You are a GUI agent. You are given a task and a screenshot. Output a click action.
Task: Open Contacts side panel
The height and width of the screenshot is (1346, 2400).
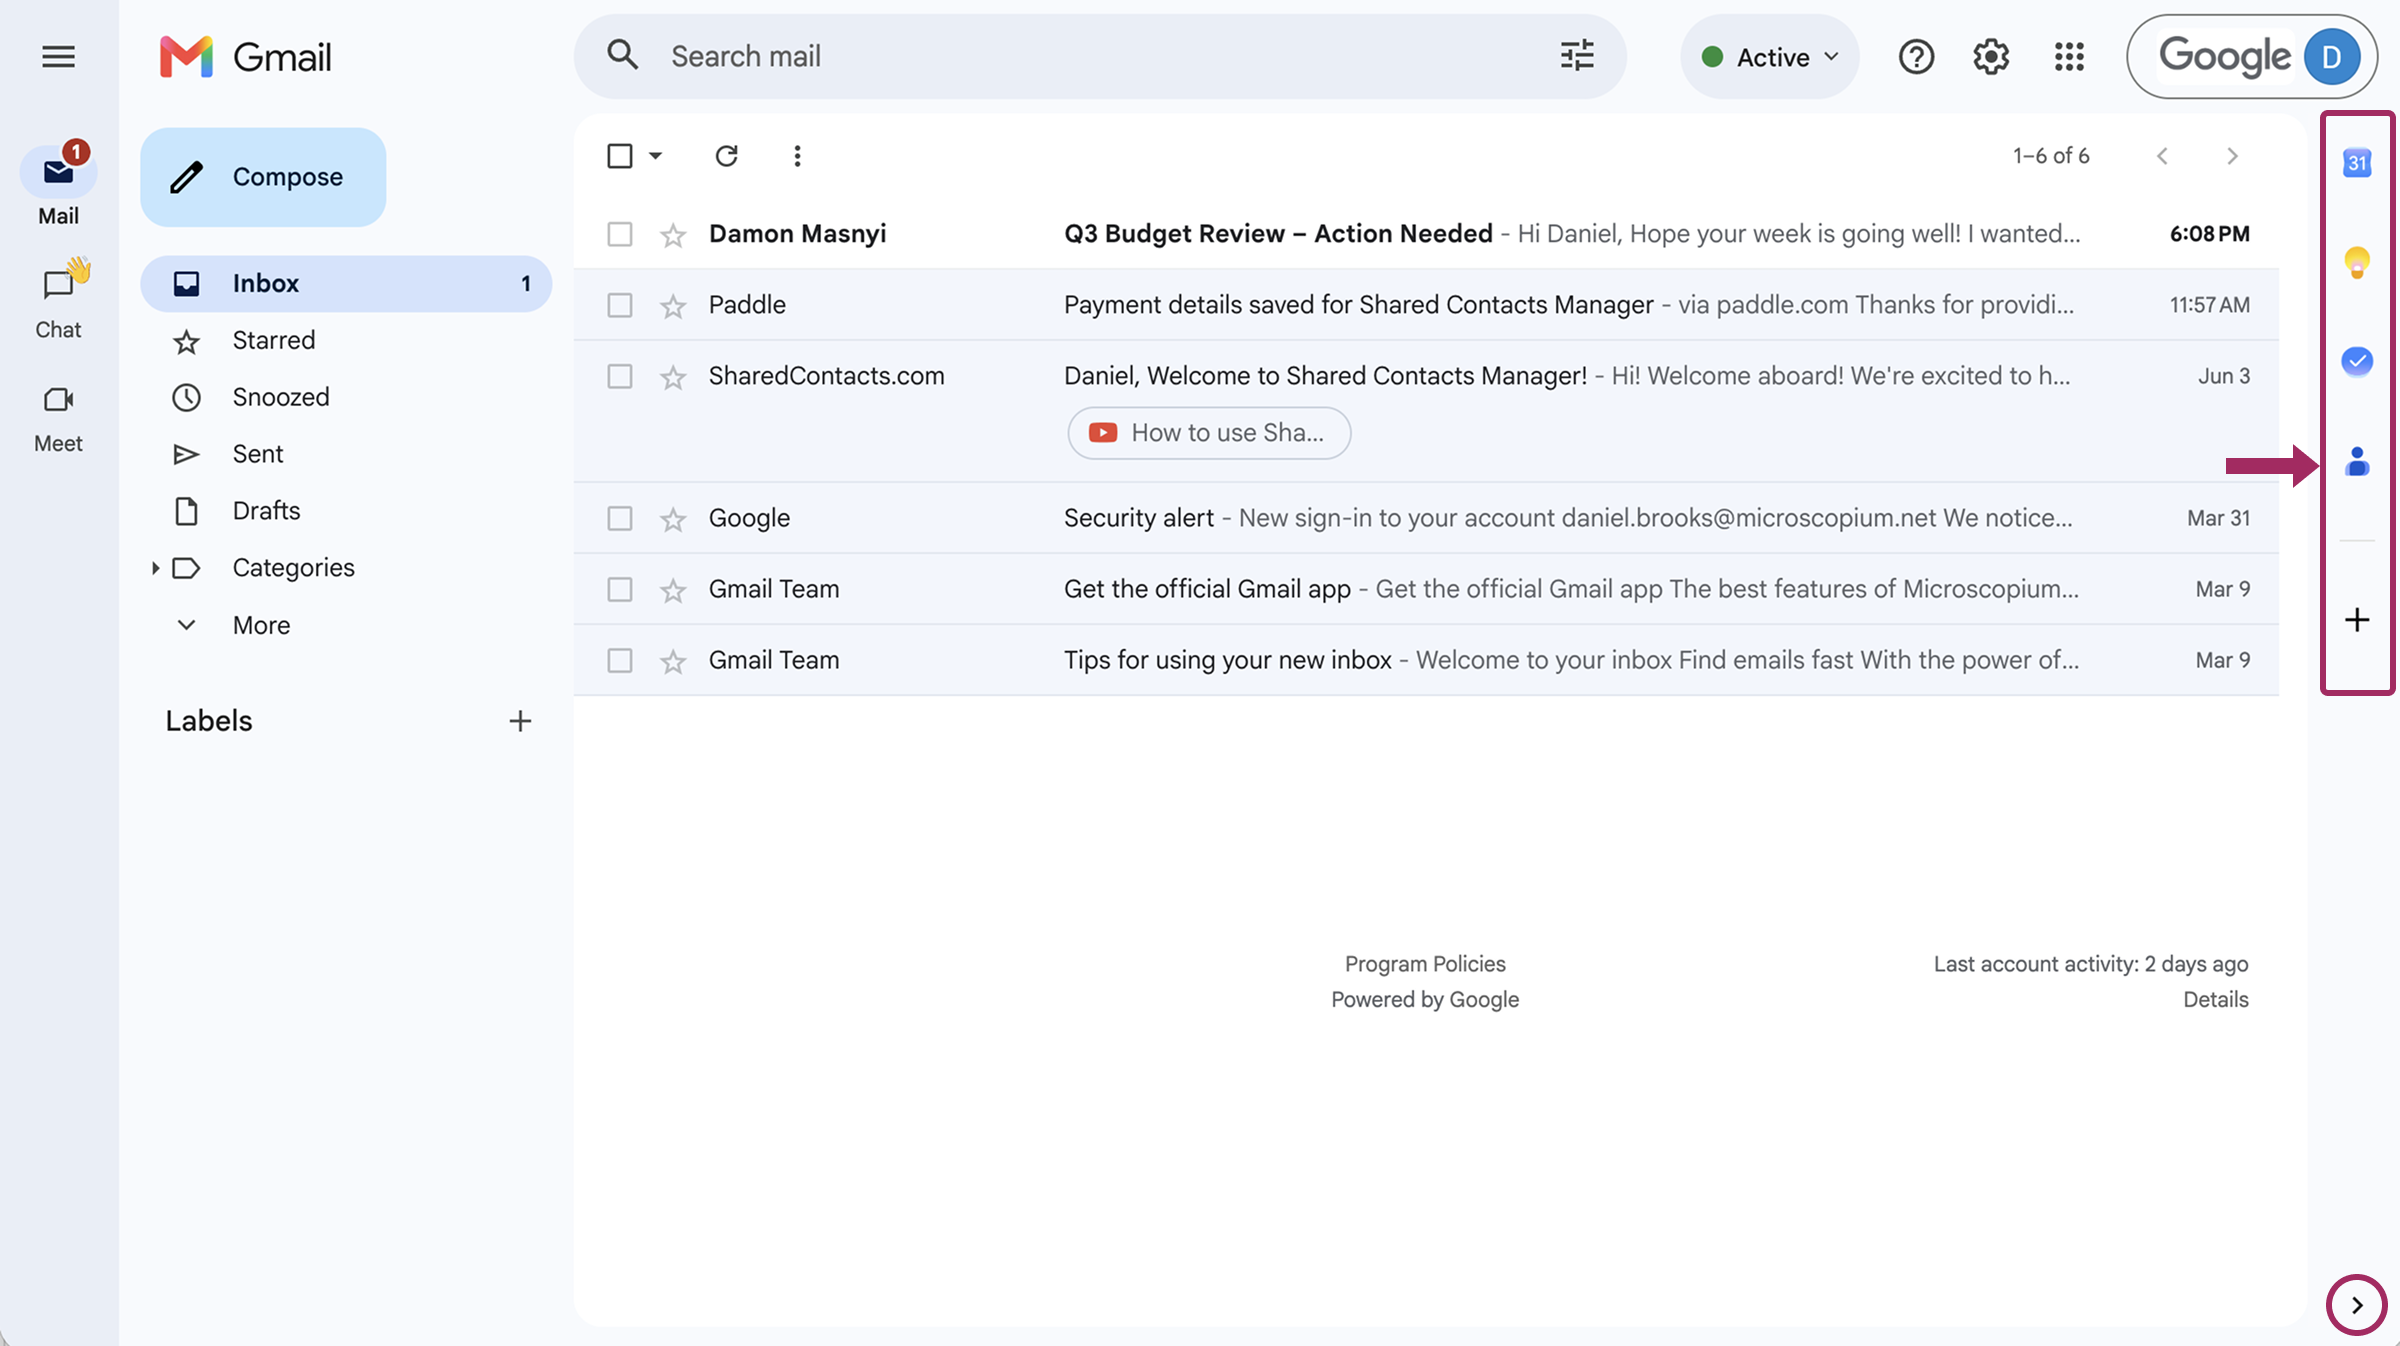click(2357, 461)
